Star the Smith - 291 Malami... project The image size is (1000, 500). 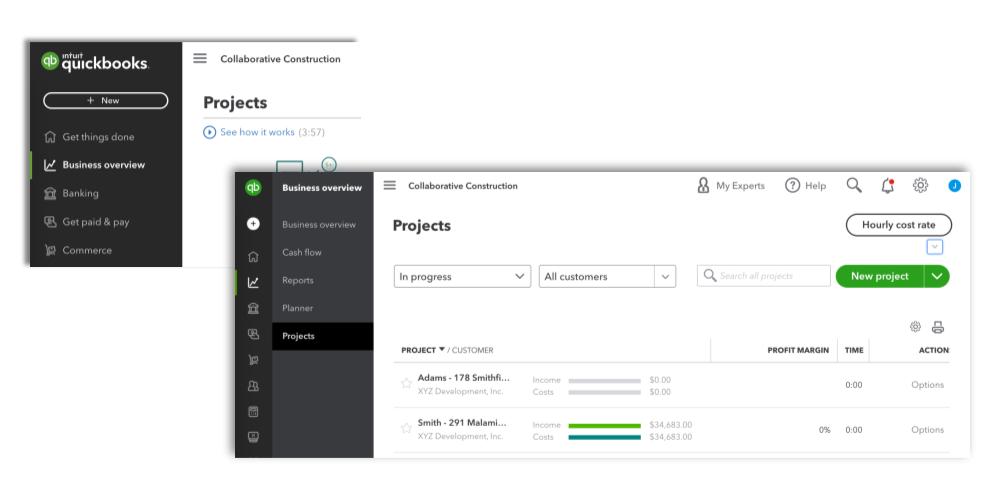[x=406, y=429]
